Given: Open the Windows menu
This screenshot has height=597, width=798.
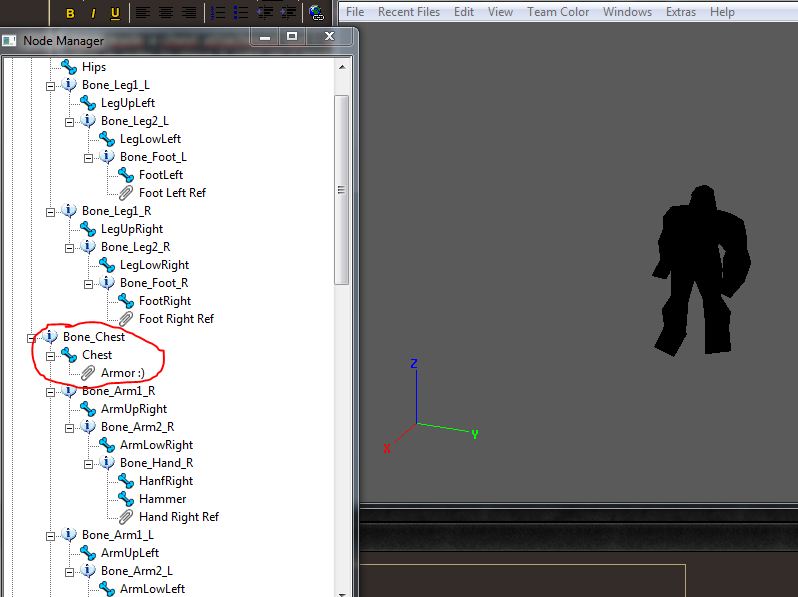Looking at the screenshot, I should 627,12.
